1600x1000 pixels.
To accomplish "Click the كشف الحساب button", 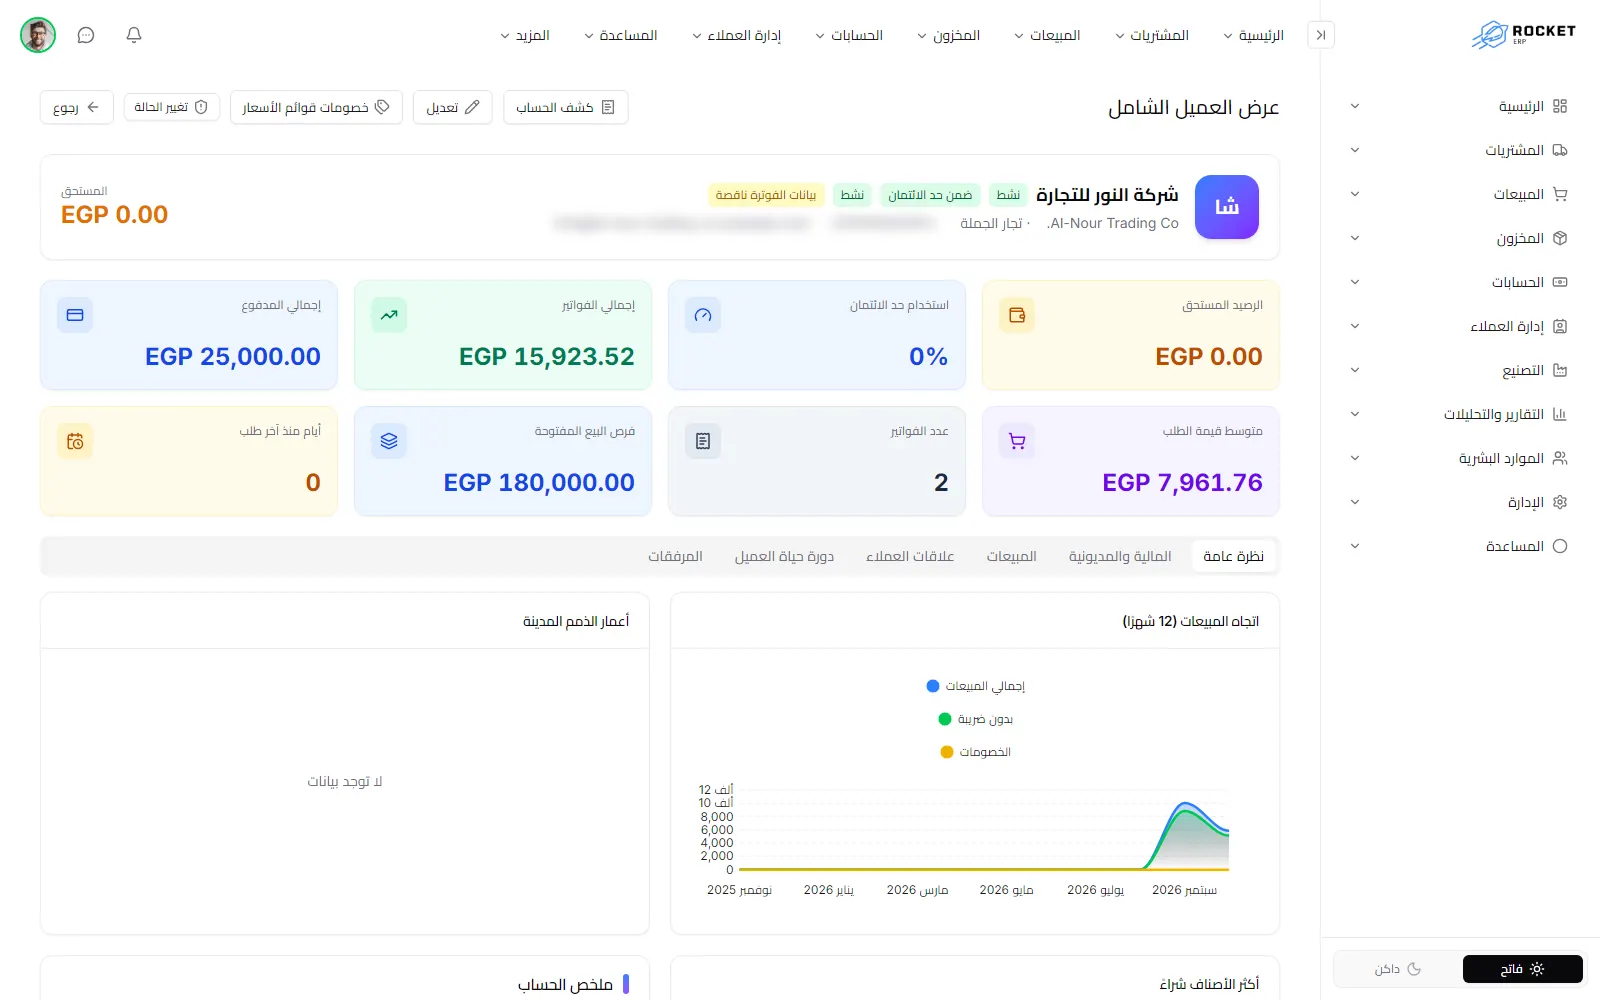I will (566, 107).
